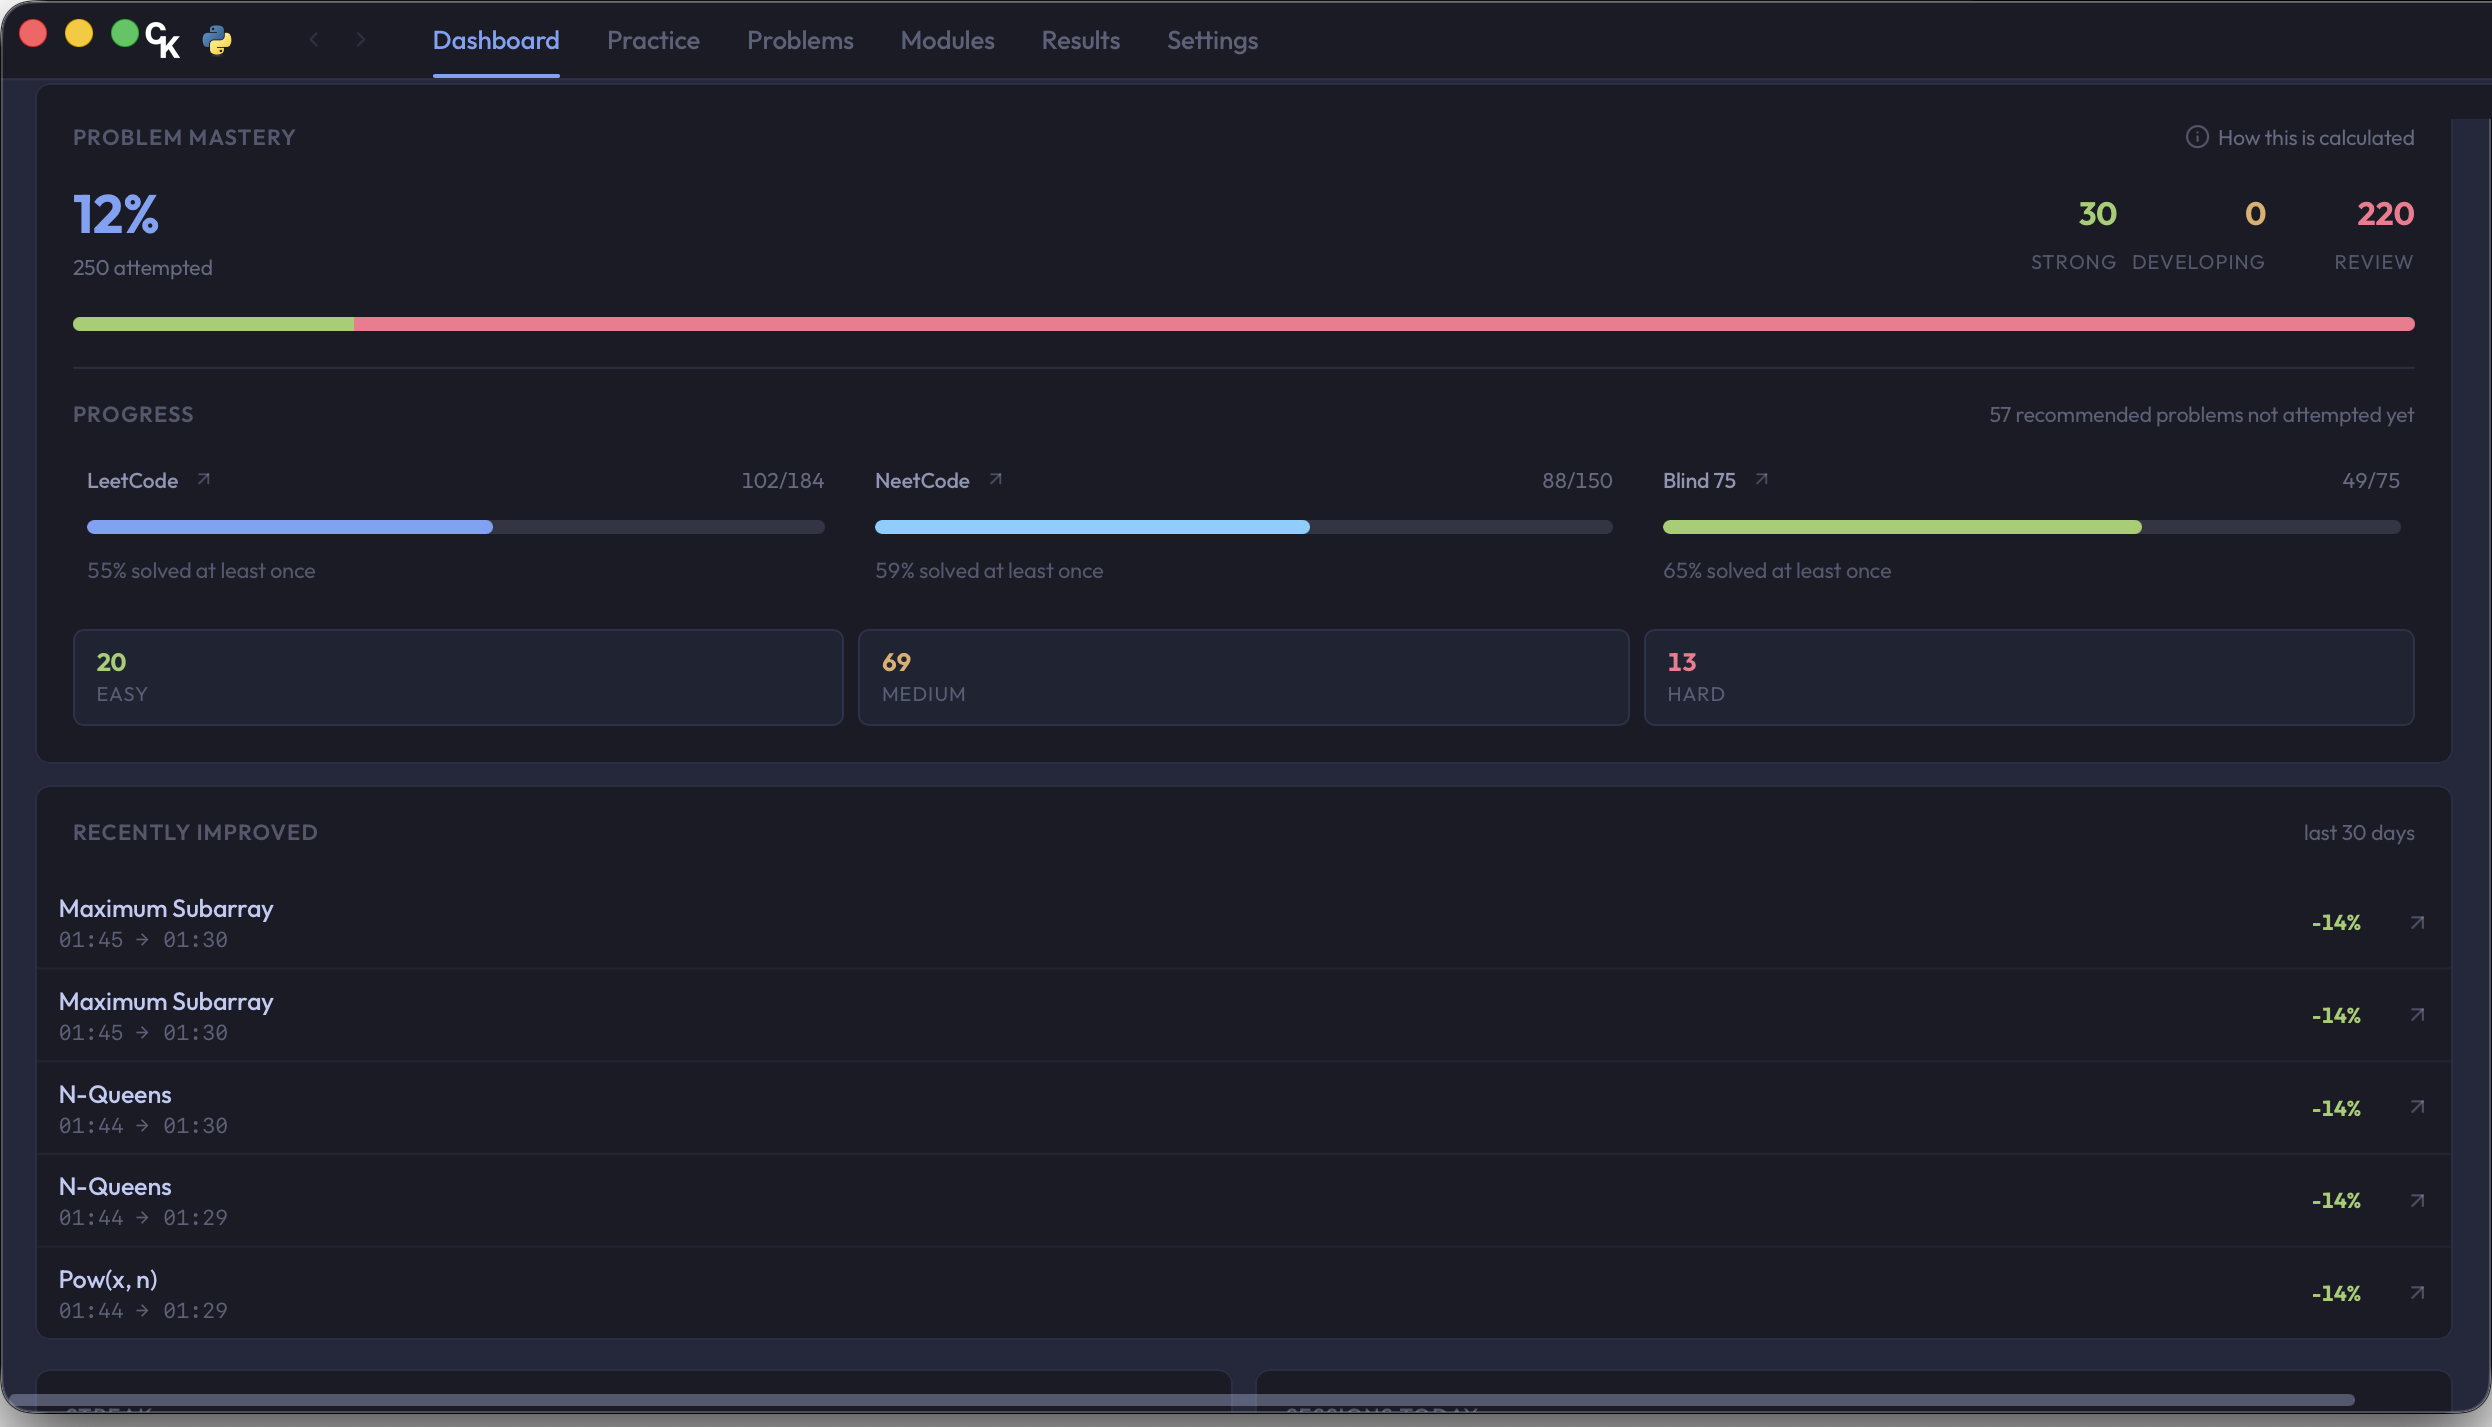Click the mastery strong/review progress bar
The height and width of the screenshot is (1427, 2492).
pos(1243,324)
